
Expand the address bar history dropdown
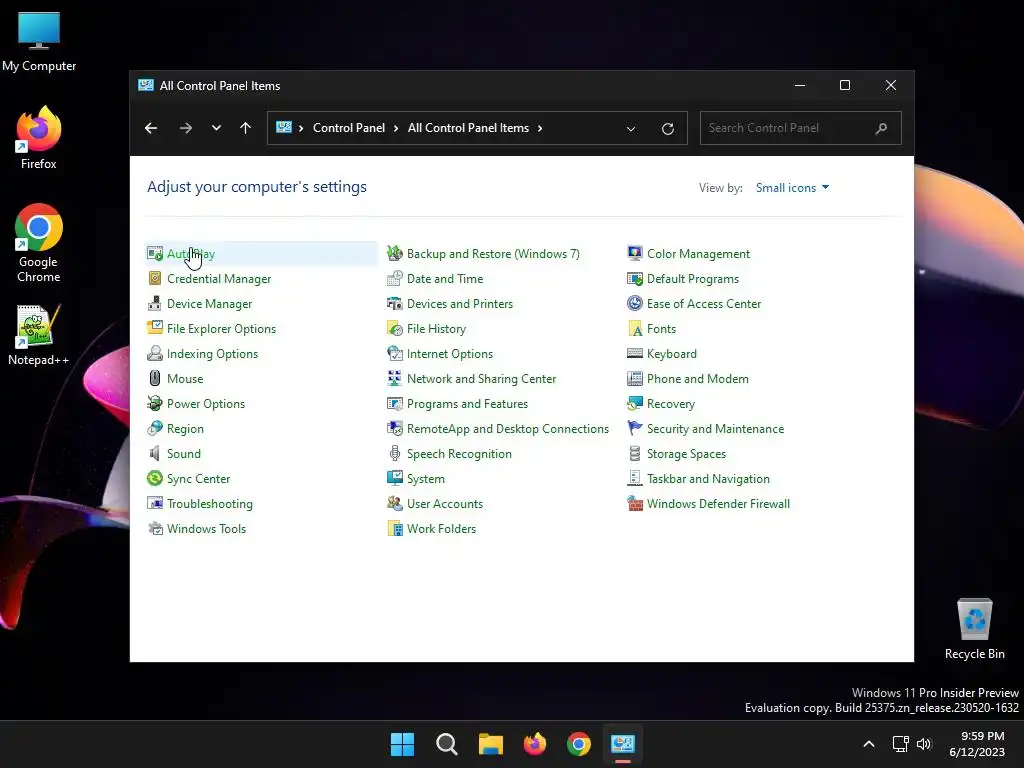coord(631,129)
